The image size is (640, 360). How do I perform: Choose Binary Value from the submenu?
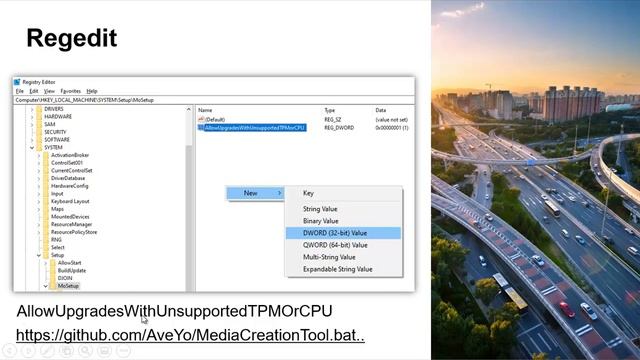344,221
